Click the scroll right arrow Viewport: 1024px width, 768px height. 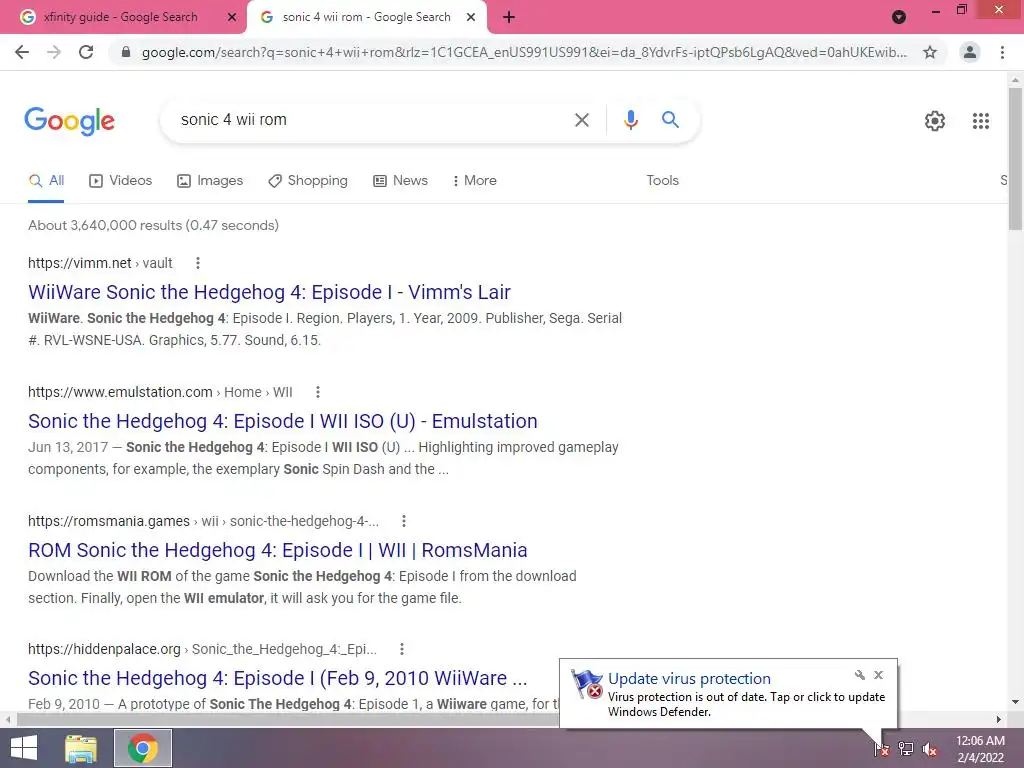pos(999,720)
